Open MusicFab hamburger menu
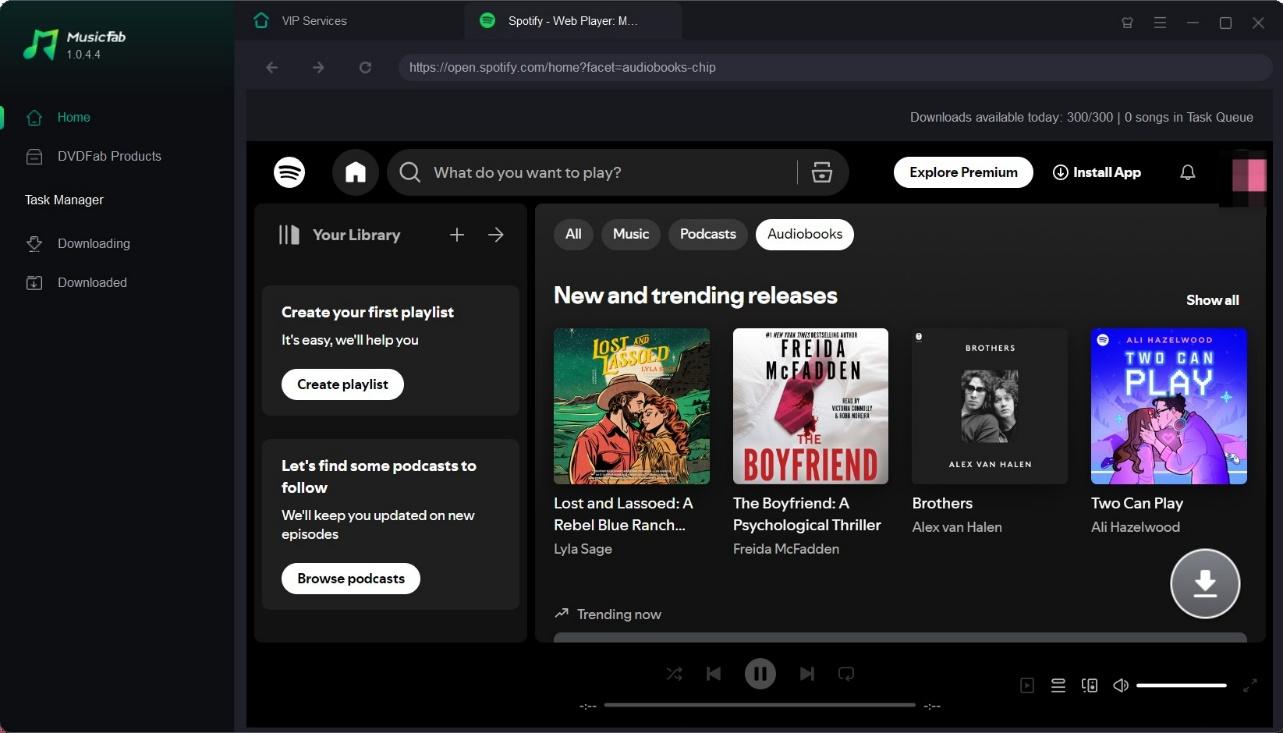The image size is (1283, 733). click(x=1160, y=22)
